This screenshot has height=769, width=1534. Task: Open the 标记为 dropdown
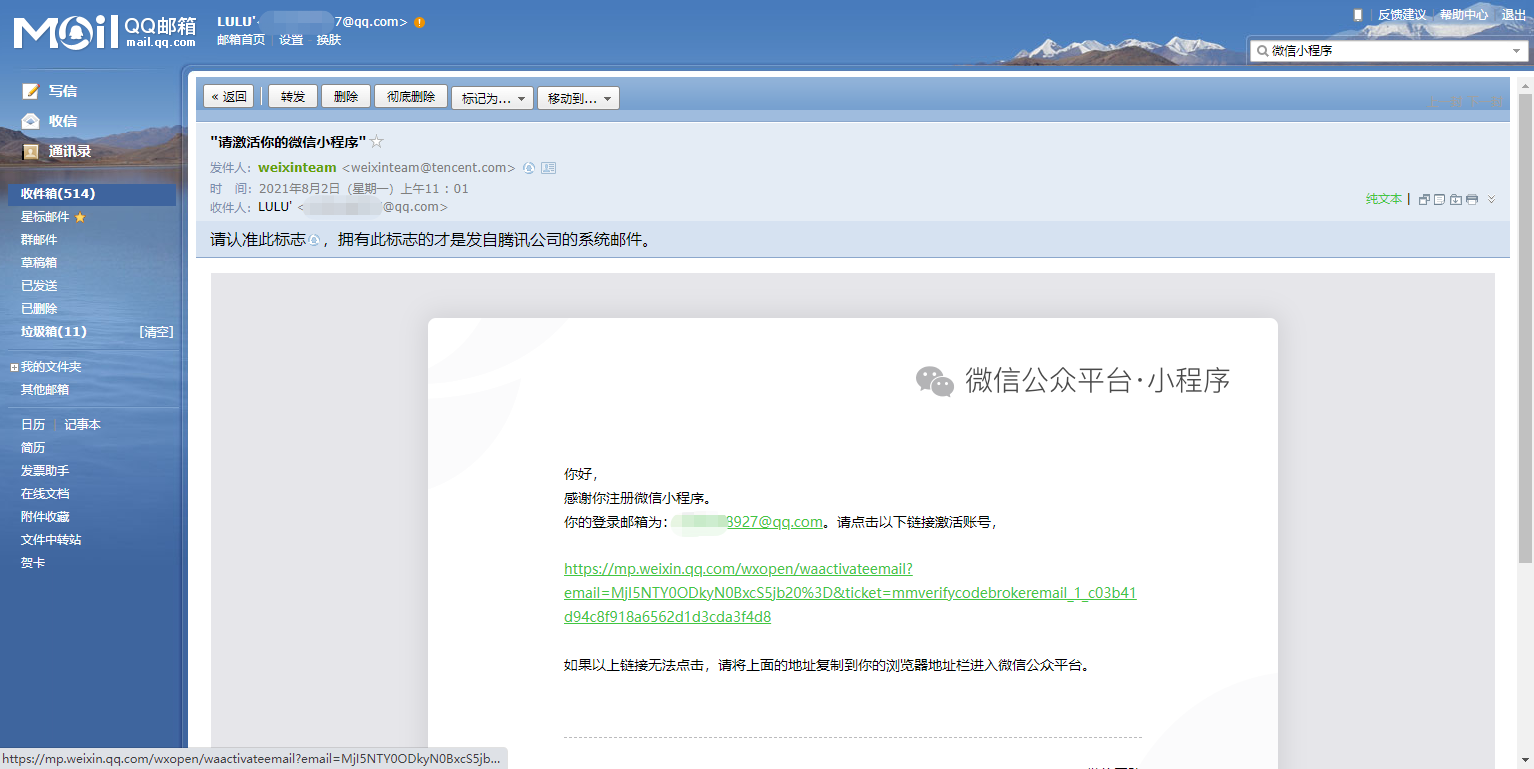point(493,98)
